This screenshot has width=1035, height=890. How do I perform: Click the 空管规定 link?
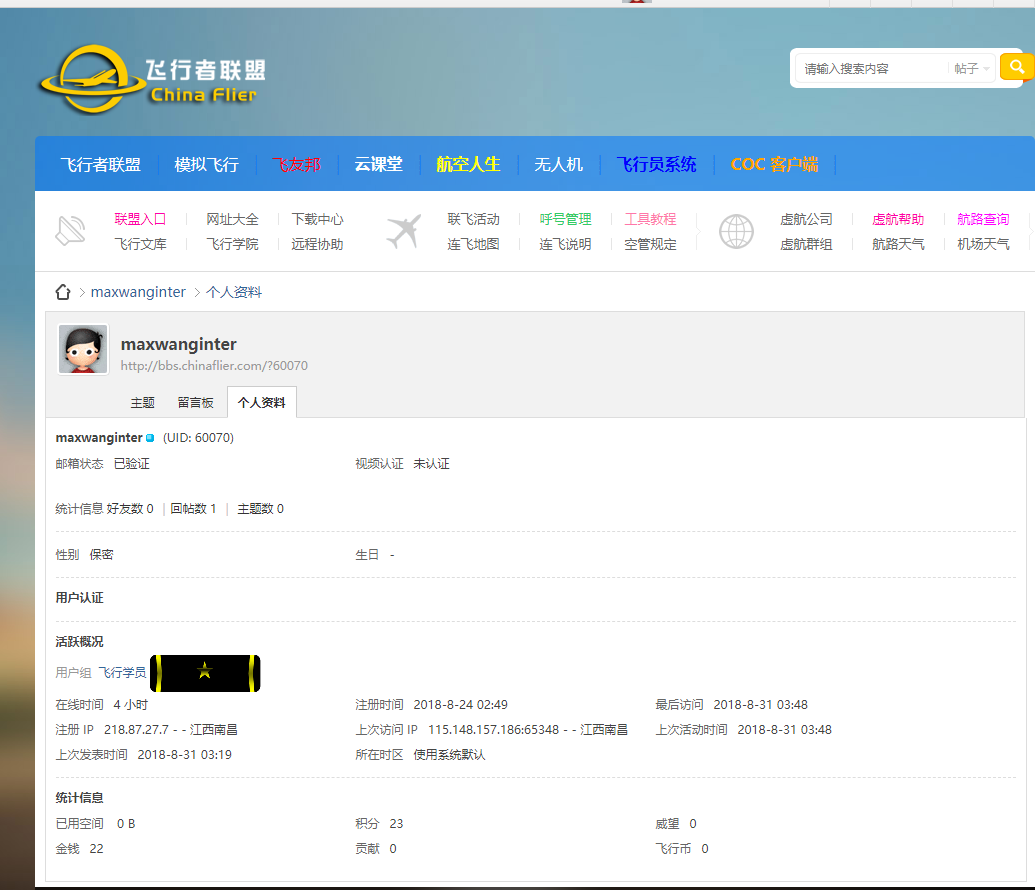coord(651,244)
